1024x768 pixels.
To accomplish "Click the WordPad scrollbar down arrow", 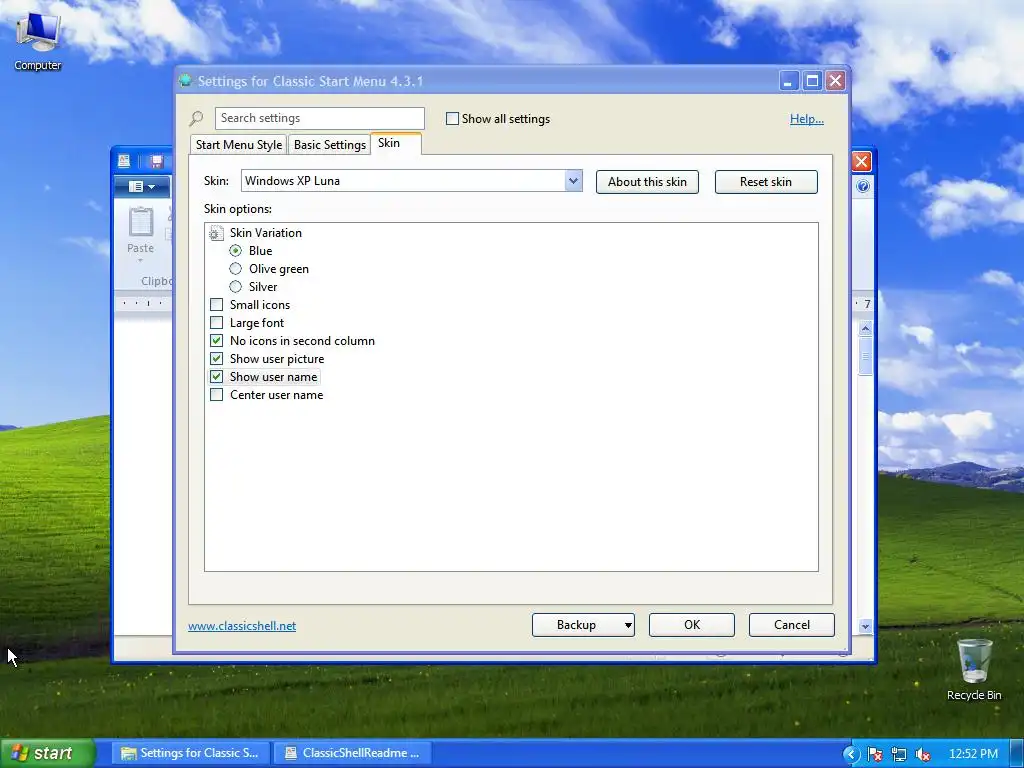I will pos(865,626).
